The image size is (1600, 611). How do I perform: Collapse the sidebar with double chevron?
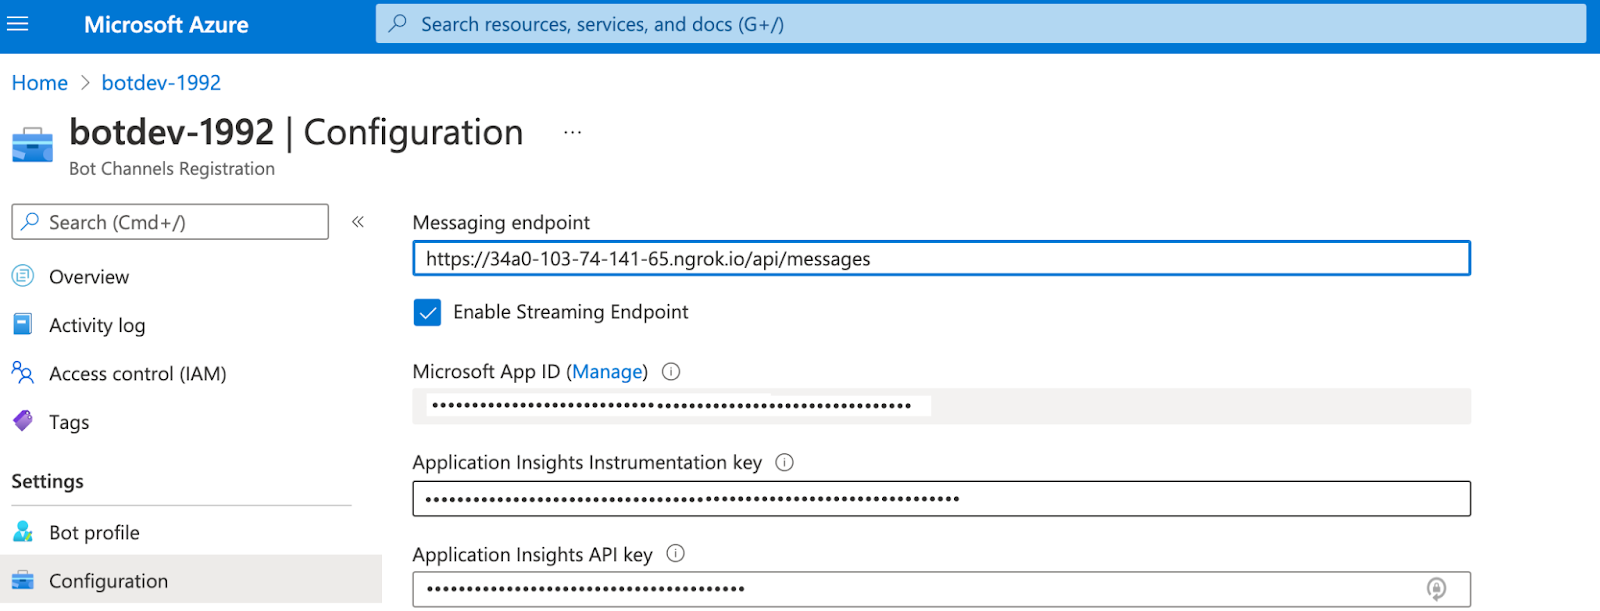[x=358, y=222]
